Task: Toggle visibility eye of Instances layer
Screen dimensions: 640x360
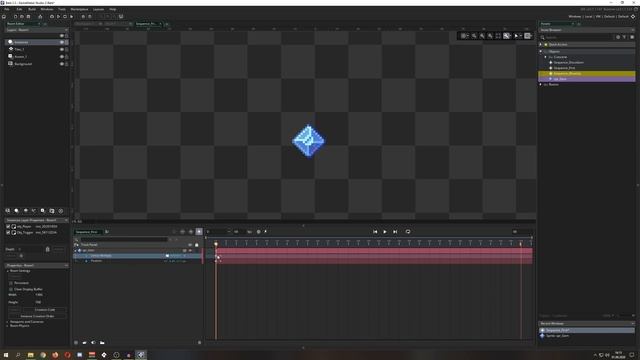Action: click(62, 42)
